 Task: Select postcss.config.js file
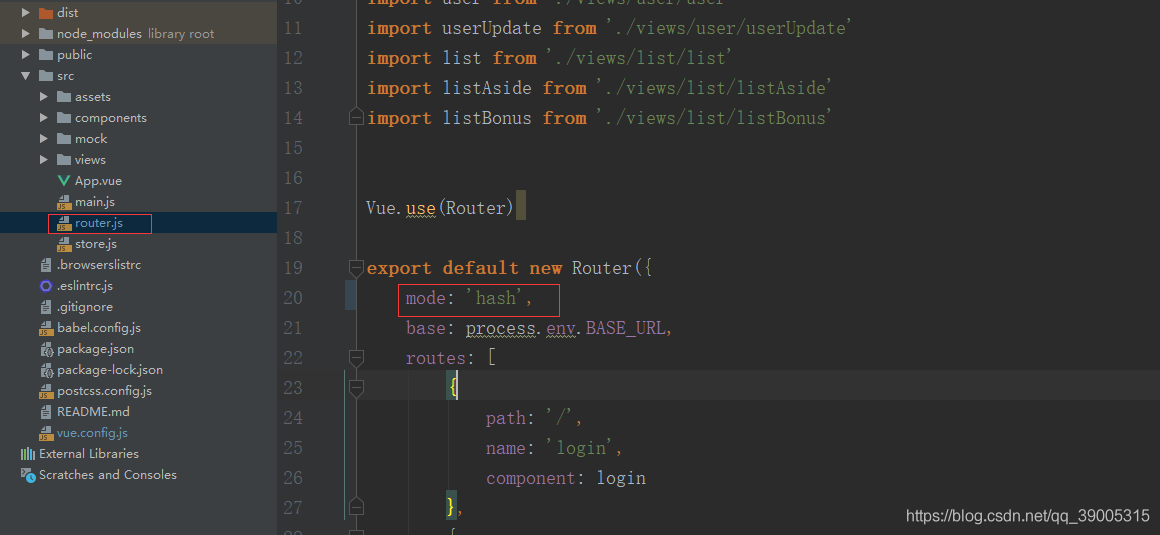[x=104, y=391]
